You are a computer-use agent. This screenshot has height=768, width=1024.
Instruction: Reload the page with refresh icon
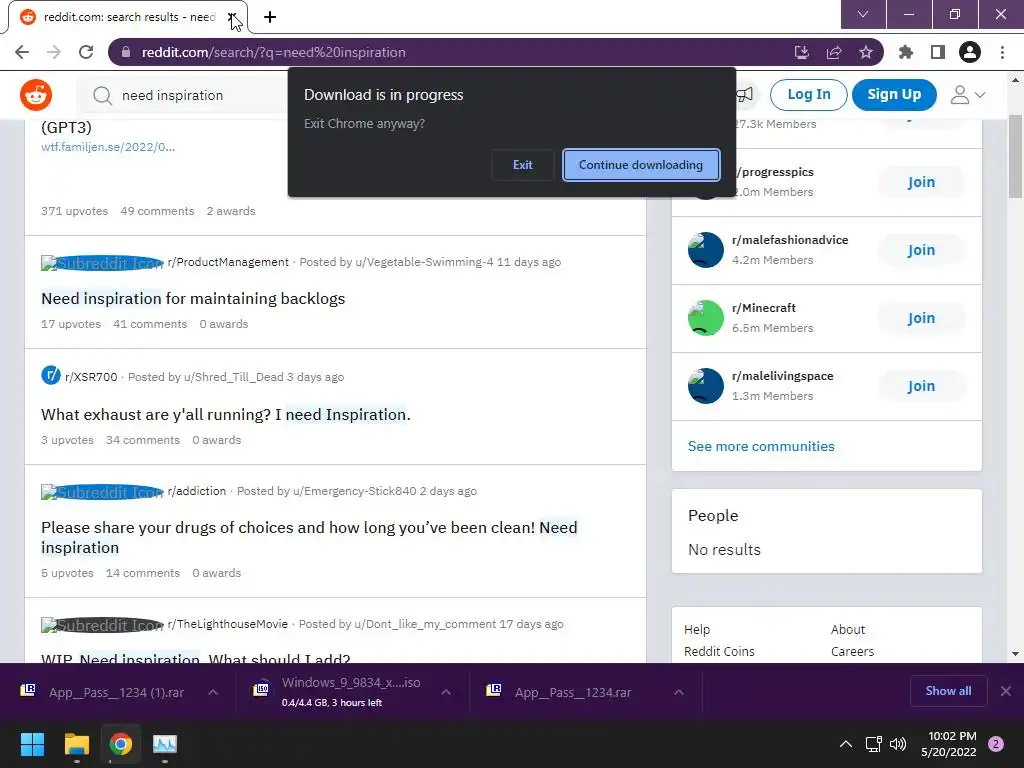86,52
